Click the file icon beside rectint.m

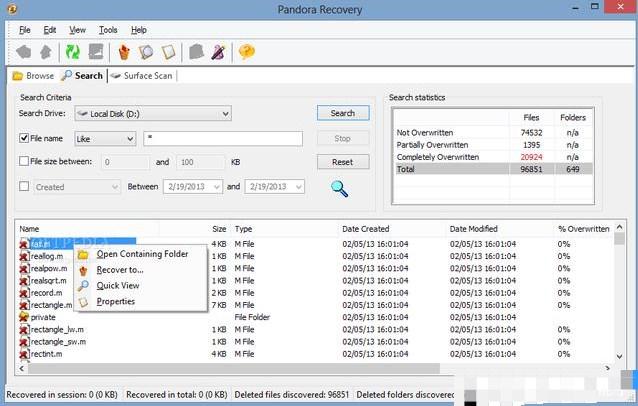[x=24, y=354]
